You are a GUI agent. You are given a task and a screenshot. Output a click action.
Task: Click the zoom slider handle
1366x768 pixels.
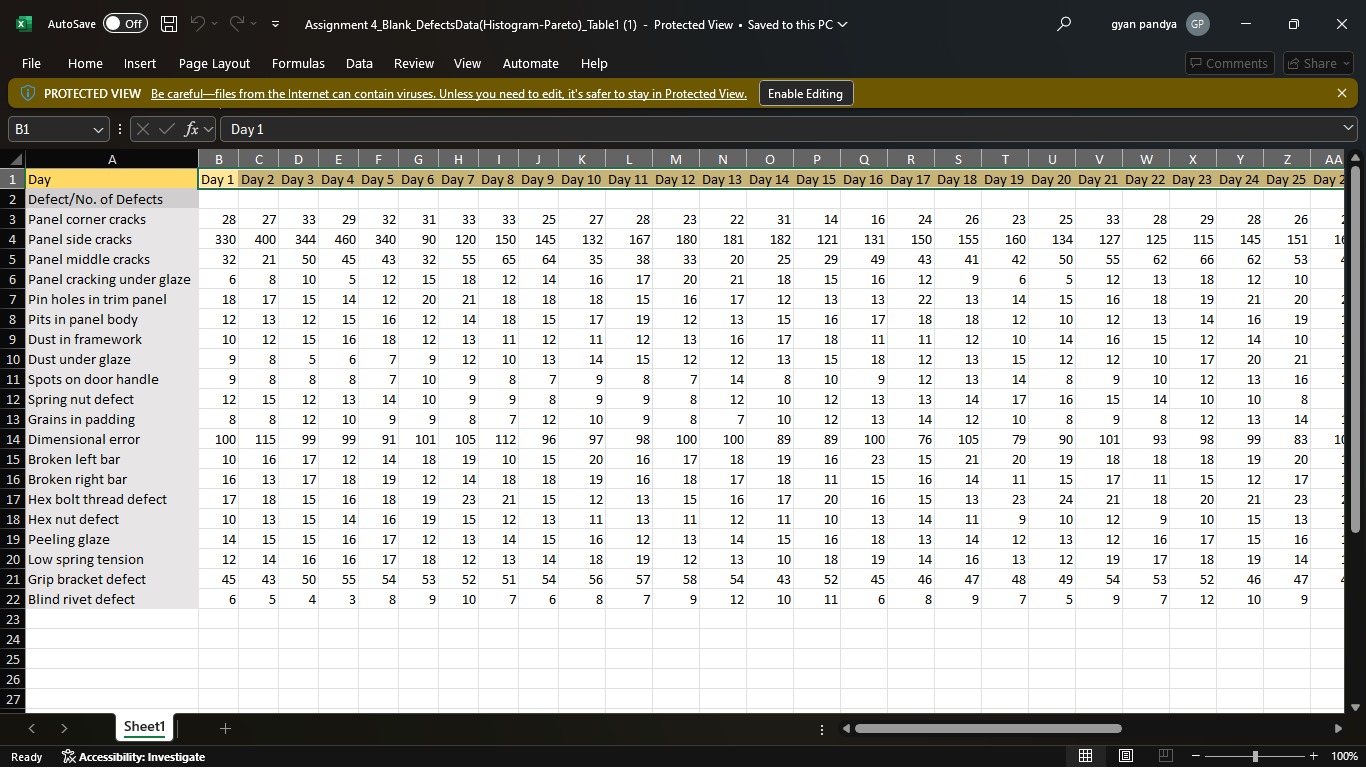pyautogui.click(x=1255, y=756)
